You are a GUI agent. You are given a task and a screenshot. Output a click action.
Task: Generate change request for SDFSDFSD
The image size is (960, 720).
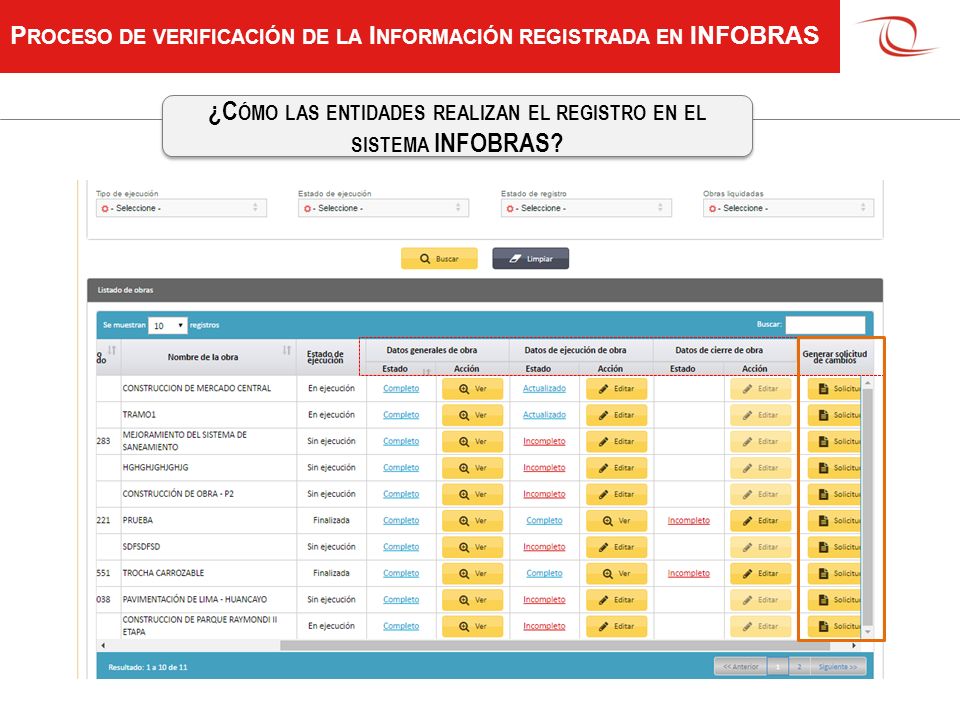[835, 547]
